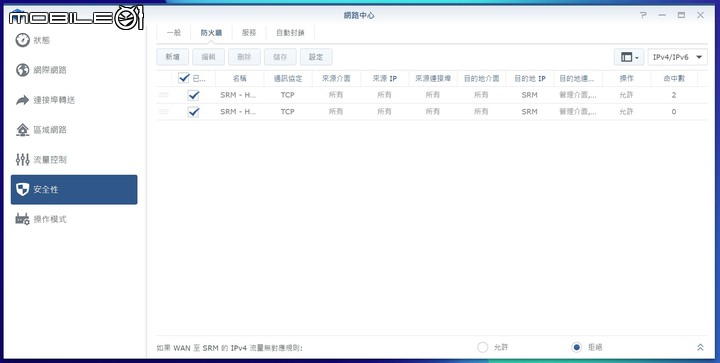720x363 pixels.
Task: Click the 命中數 column header
Action: click(x=674, y=78)
